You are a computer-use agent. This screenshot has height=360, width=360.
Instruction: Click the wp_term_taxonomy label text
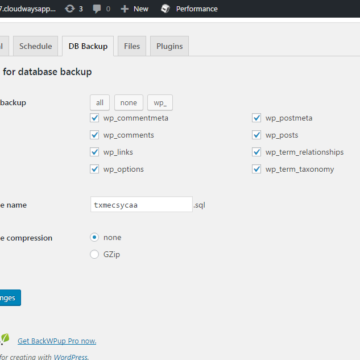tap(300, 169)
